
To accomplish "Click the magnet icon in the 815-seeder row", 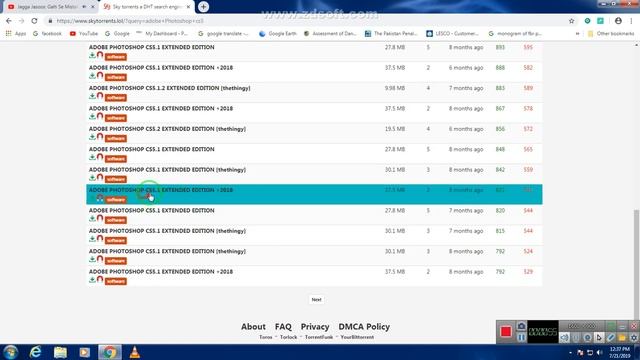I will [100, 239].
